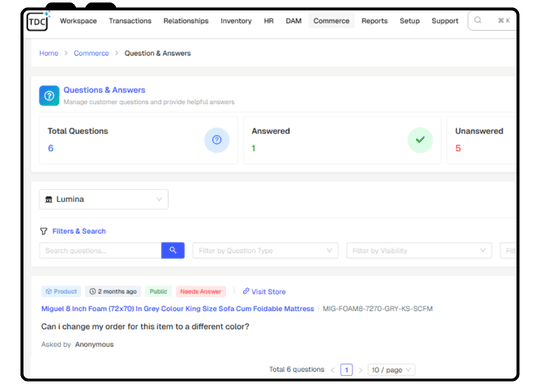The image size is (540, 384).
Task: Click the 2 months ago time badge
Action: pos(113,292)
